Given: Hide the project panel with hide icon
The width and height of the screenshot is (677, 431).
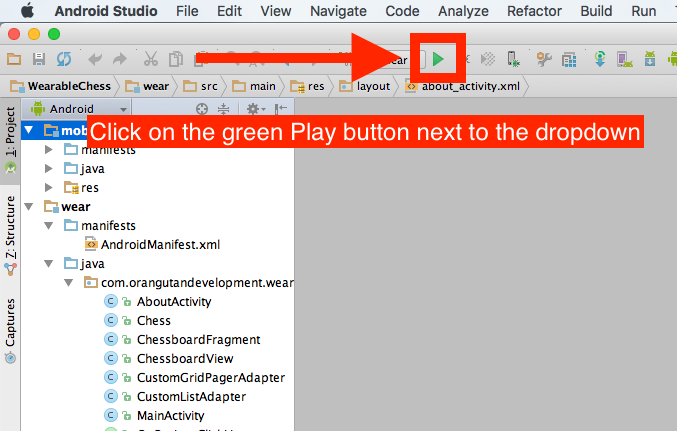Looking at the screenshot, I should 281,109.
